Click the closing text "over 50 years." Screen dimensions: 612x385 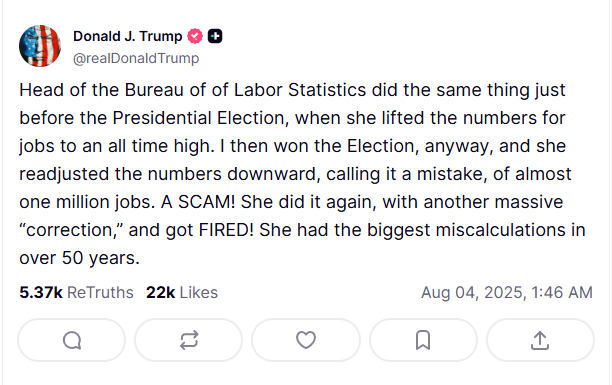click(79, 258)
